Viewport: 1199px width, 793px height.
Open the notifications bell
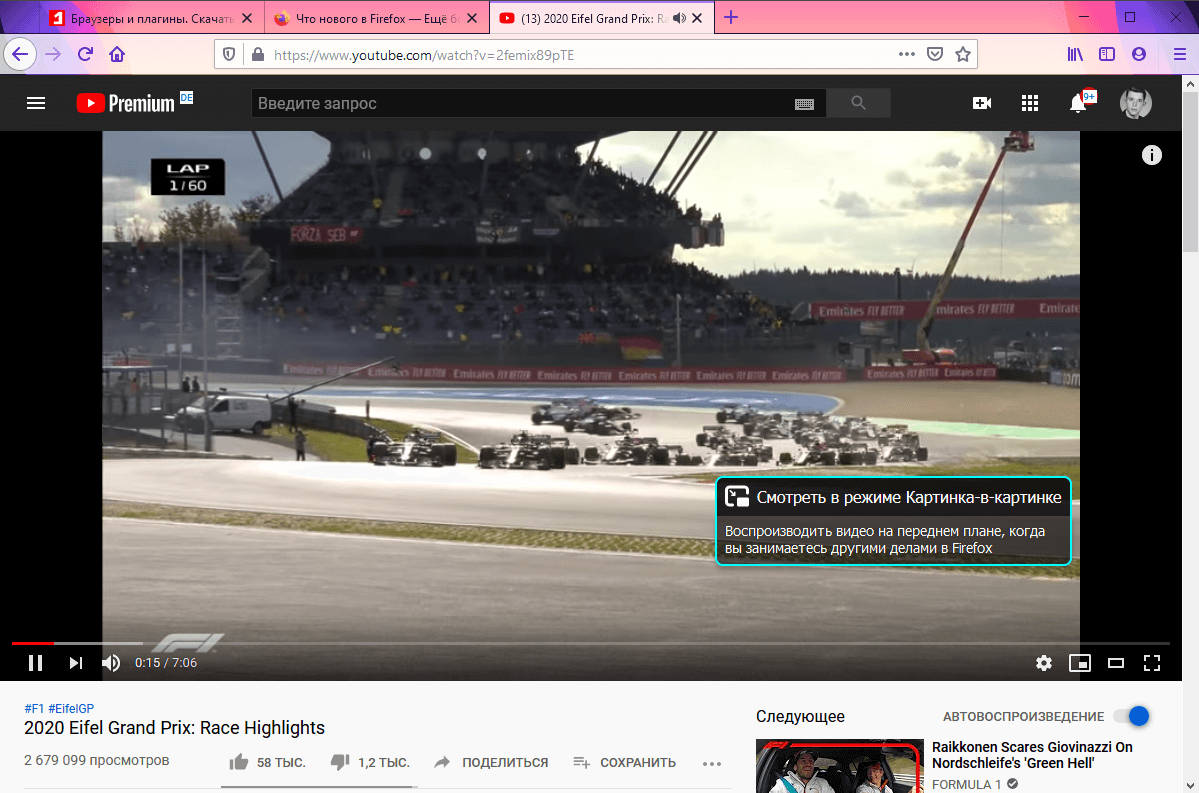coord(1079,102)
